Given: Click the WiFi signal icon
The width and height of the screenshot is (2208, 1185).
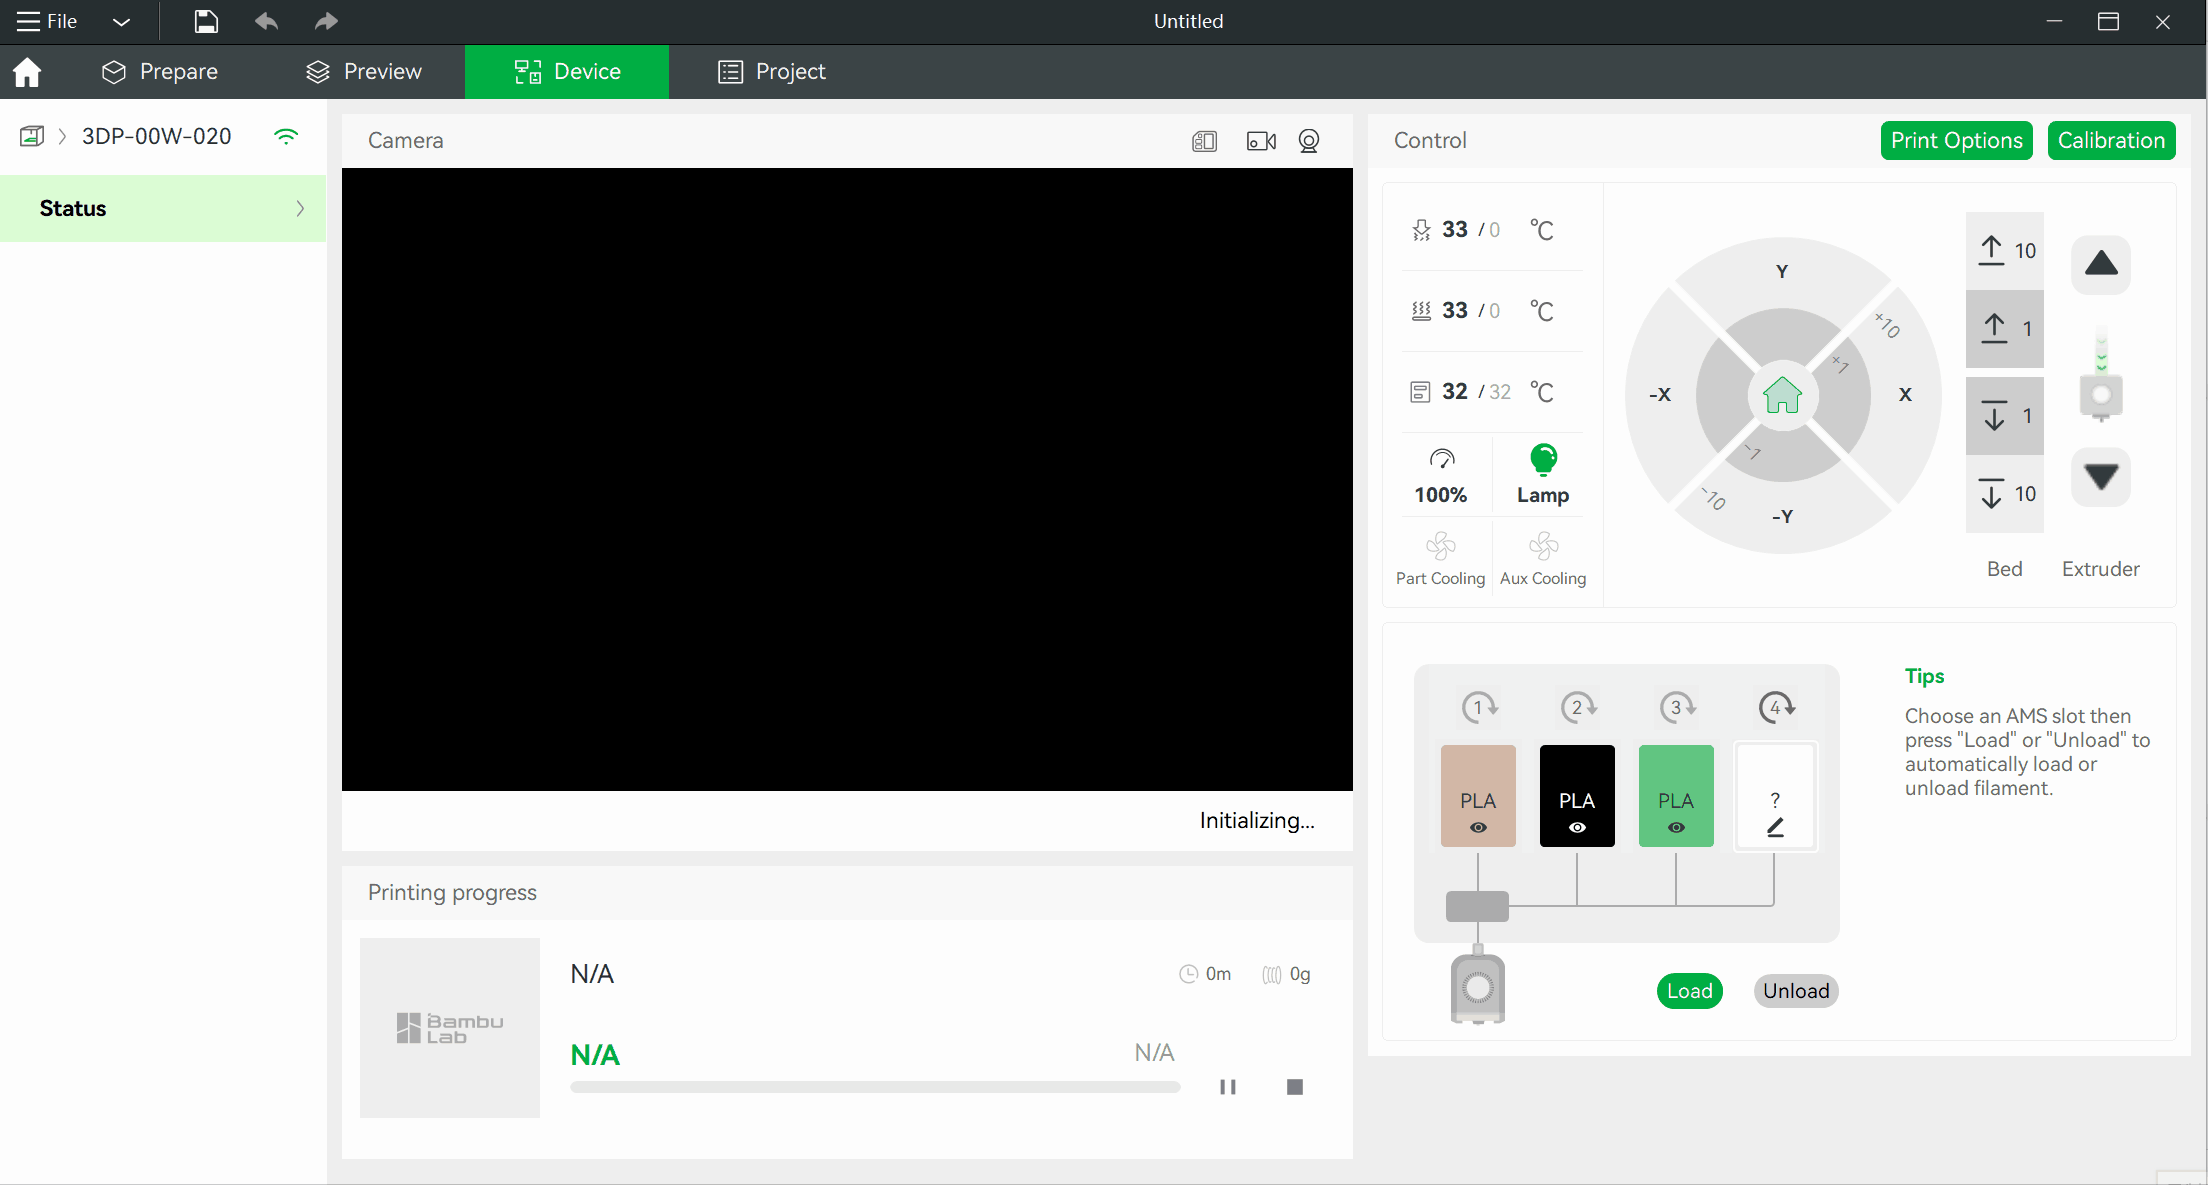Looking at the screenshot, I should 286,136.
